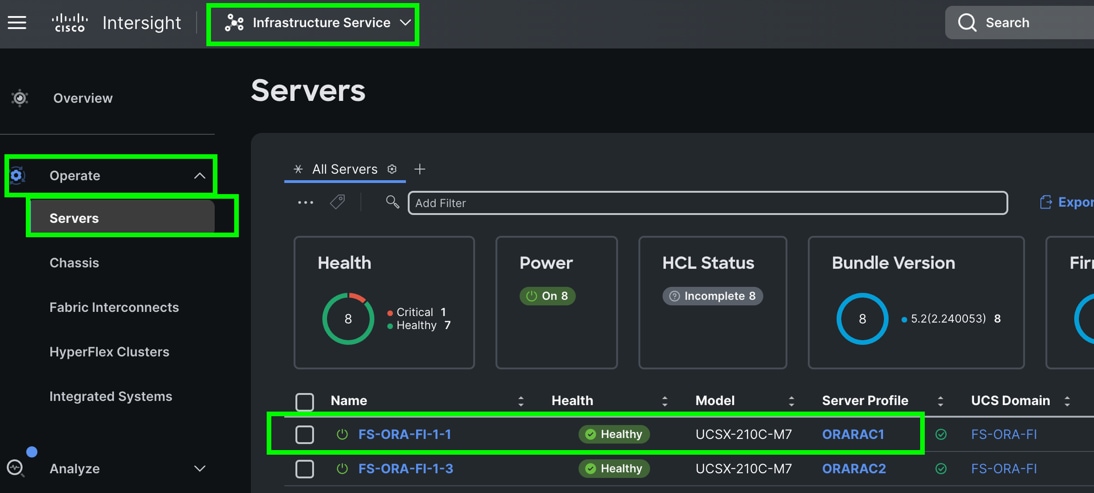Click the Bundle Version ring chart

tap(862, 319)
